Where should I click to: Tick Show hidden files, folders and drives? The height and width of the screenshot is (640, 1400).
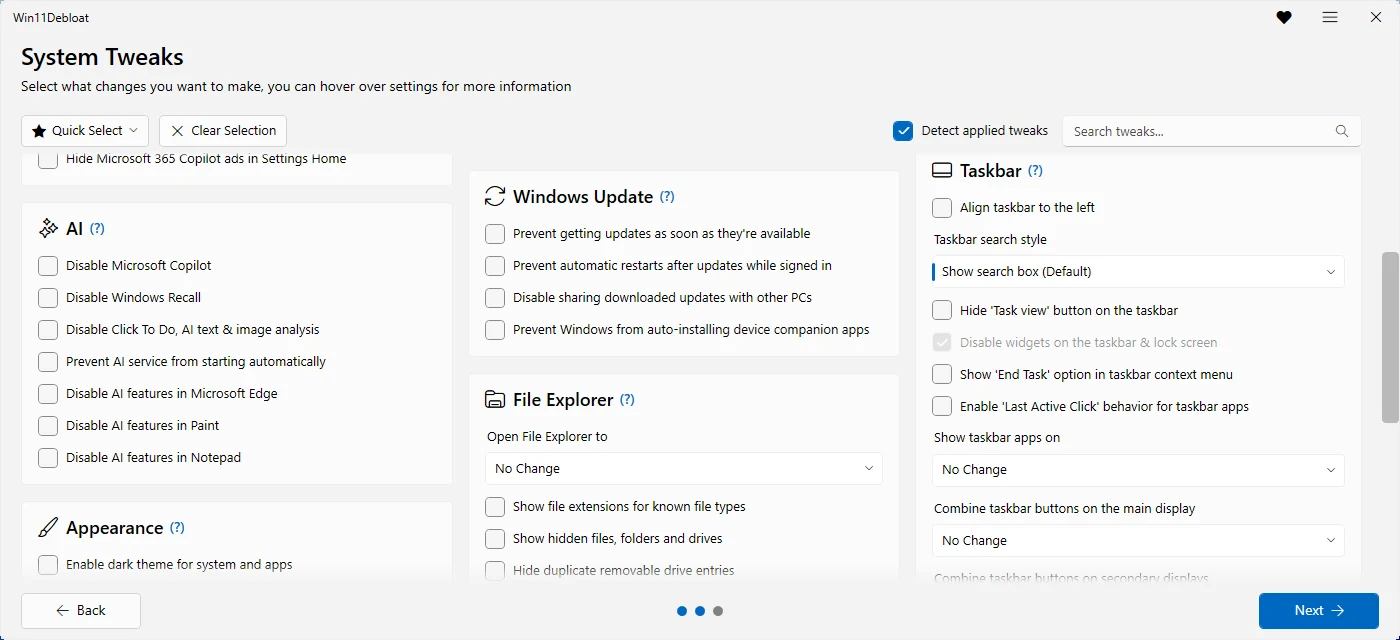495,538
